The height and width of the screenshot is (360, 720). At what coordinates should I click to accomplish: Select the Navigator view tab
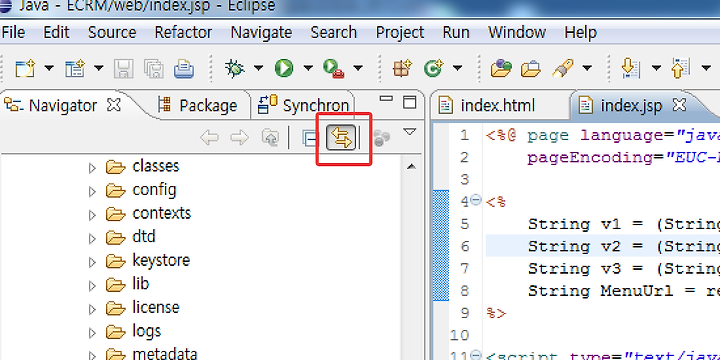(x=62, y=106)
